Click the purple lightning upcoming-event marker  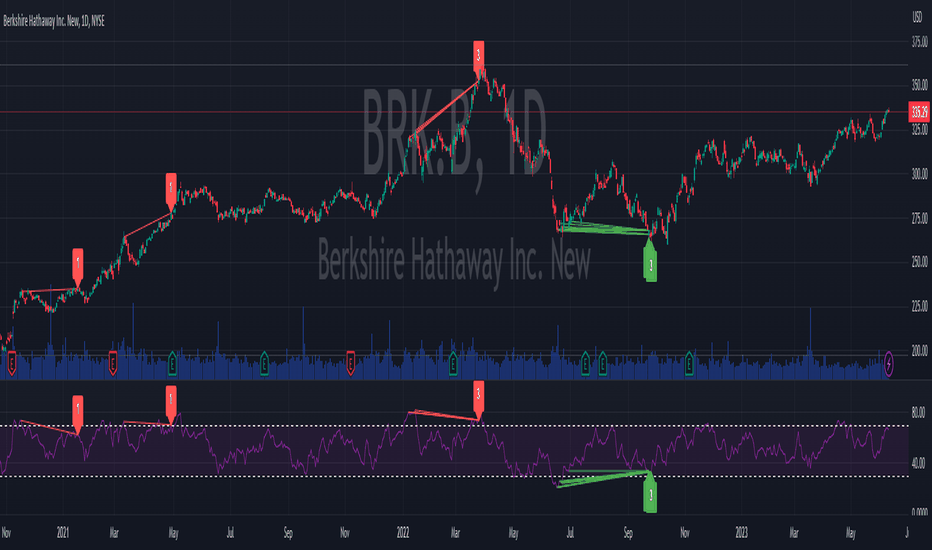(x=889, y=363)
